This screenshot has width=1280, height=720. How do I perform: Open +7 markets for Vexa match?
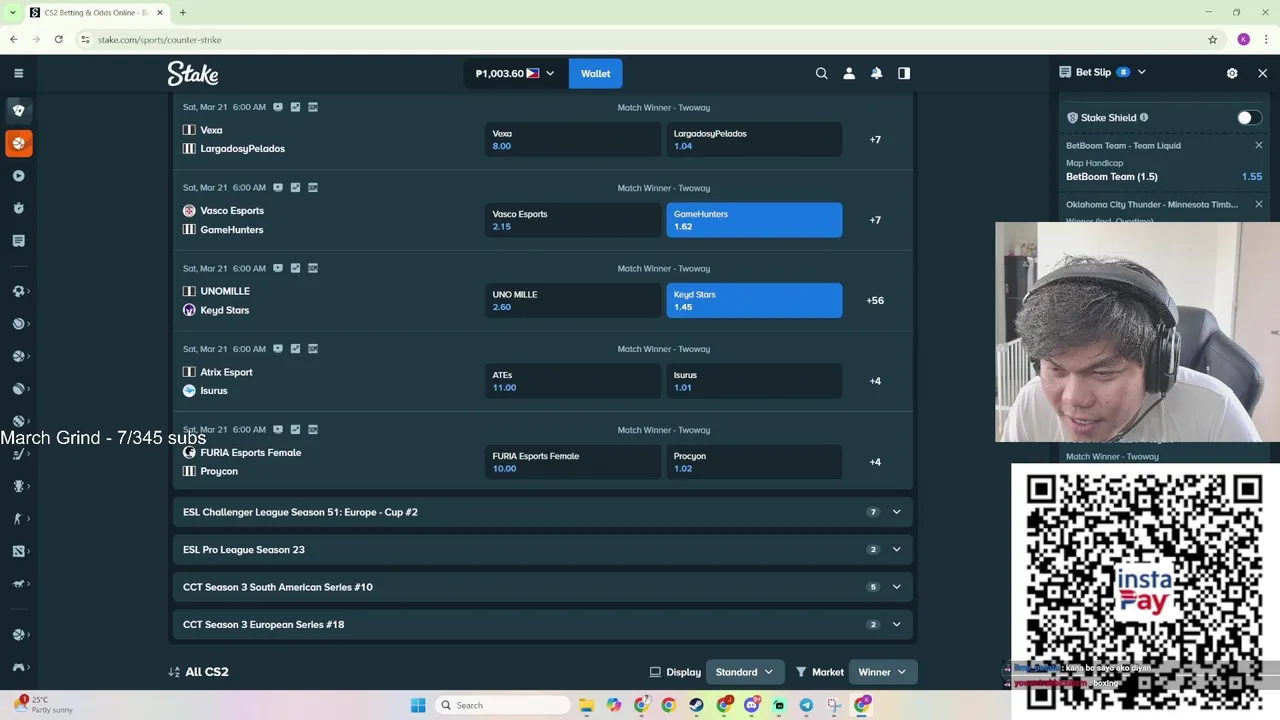(x=875, y=139)
